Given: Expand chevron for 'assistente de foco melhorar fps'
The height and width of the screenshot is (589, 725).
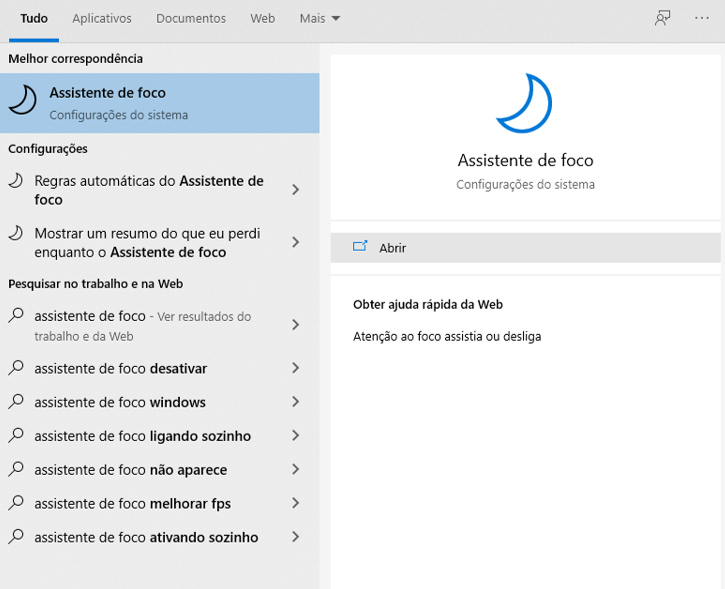Looking at the screenshot, I should (295, 503).
